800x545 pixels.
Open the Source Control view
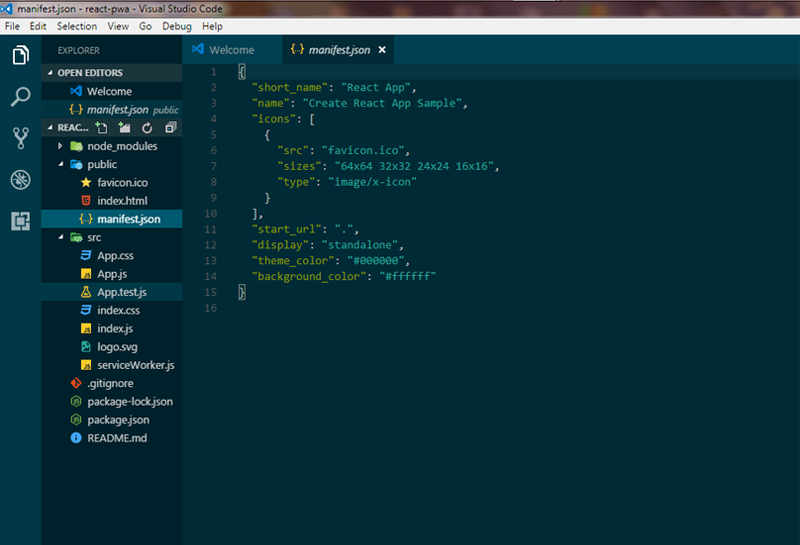coord(20,138)
